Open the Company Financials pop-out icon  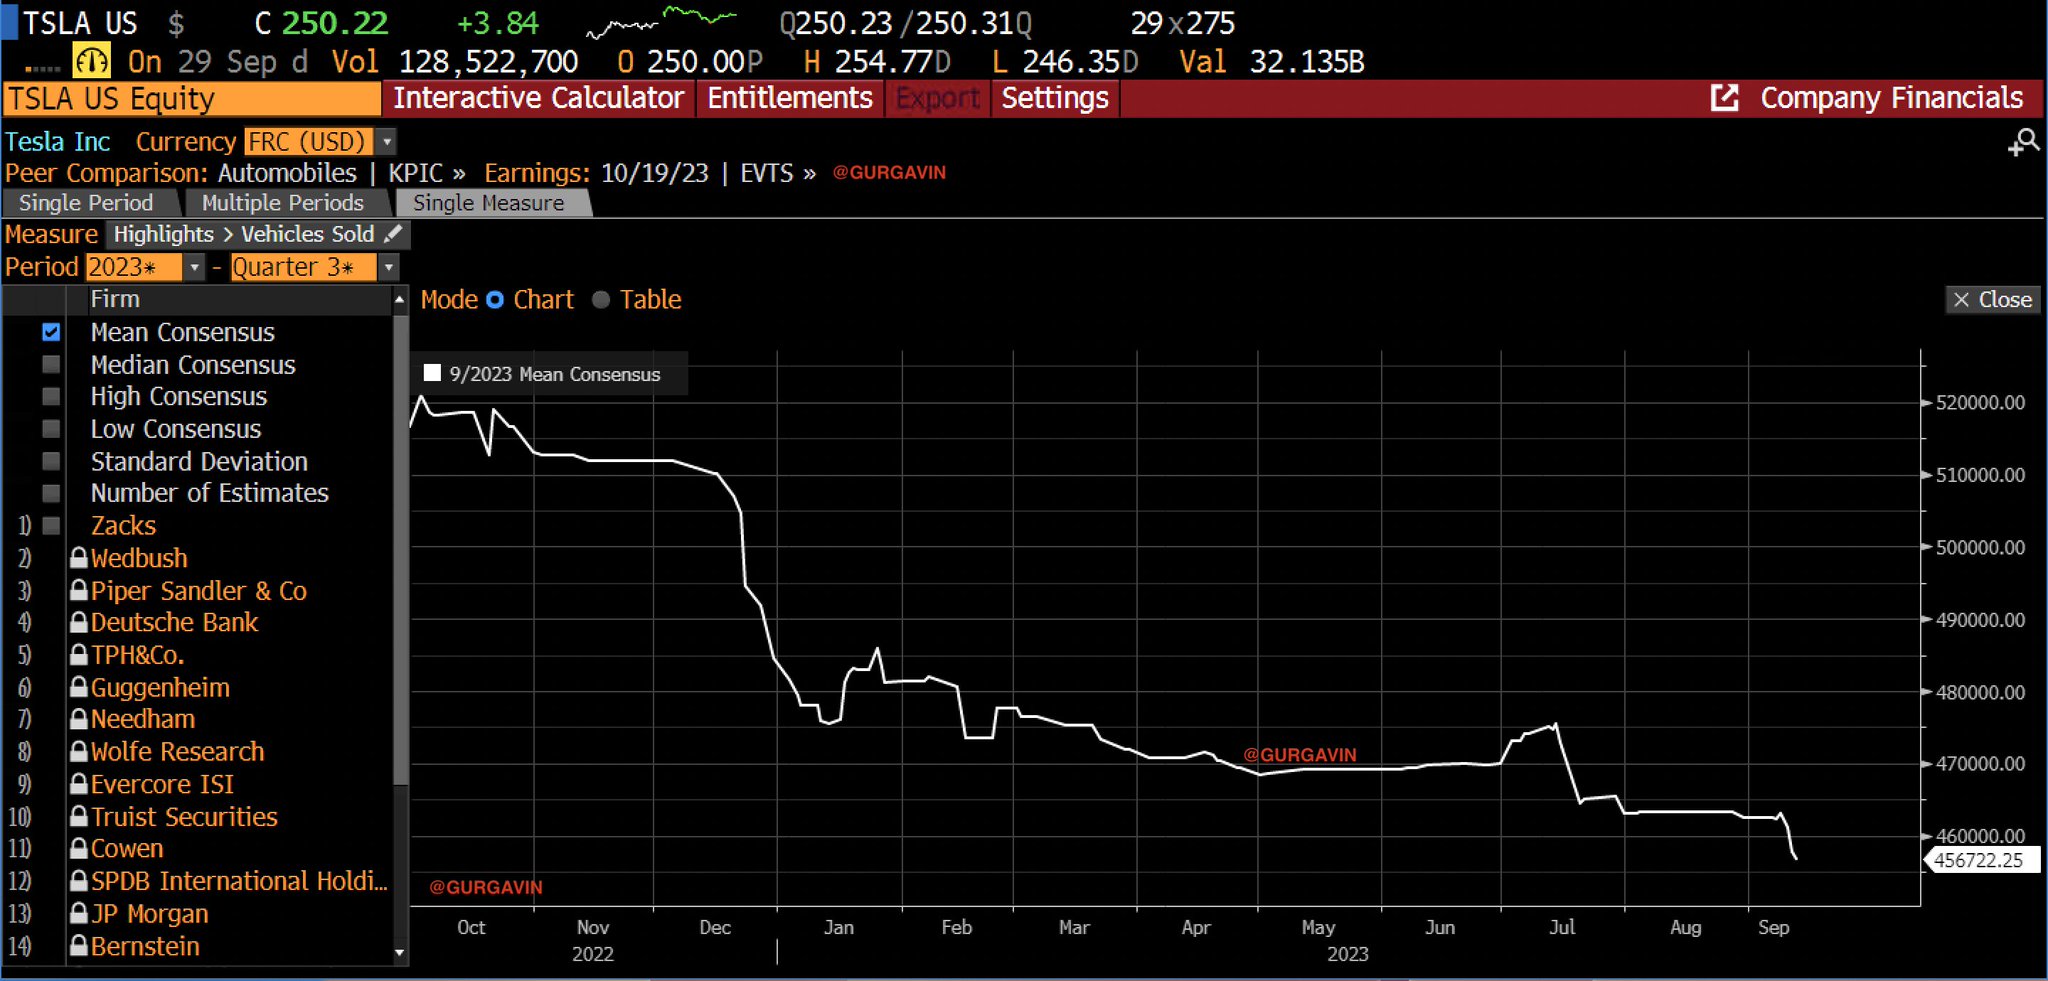1724,98
